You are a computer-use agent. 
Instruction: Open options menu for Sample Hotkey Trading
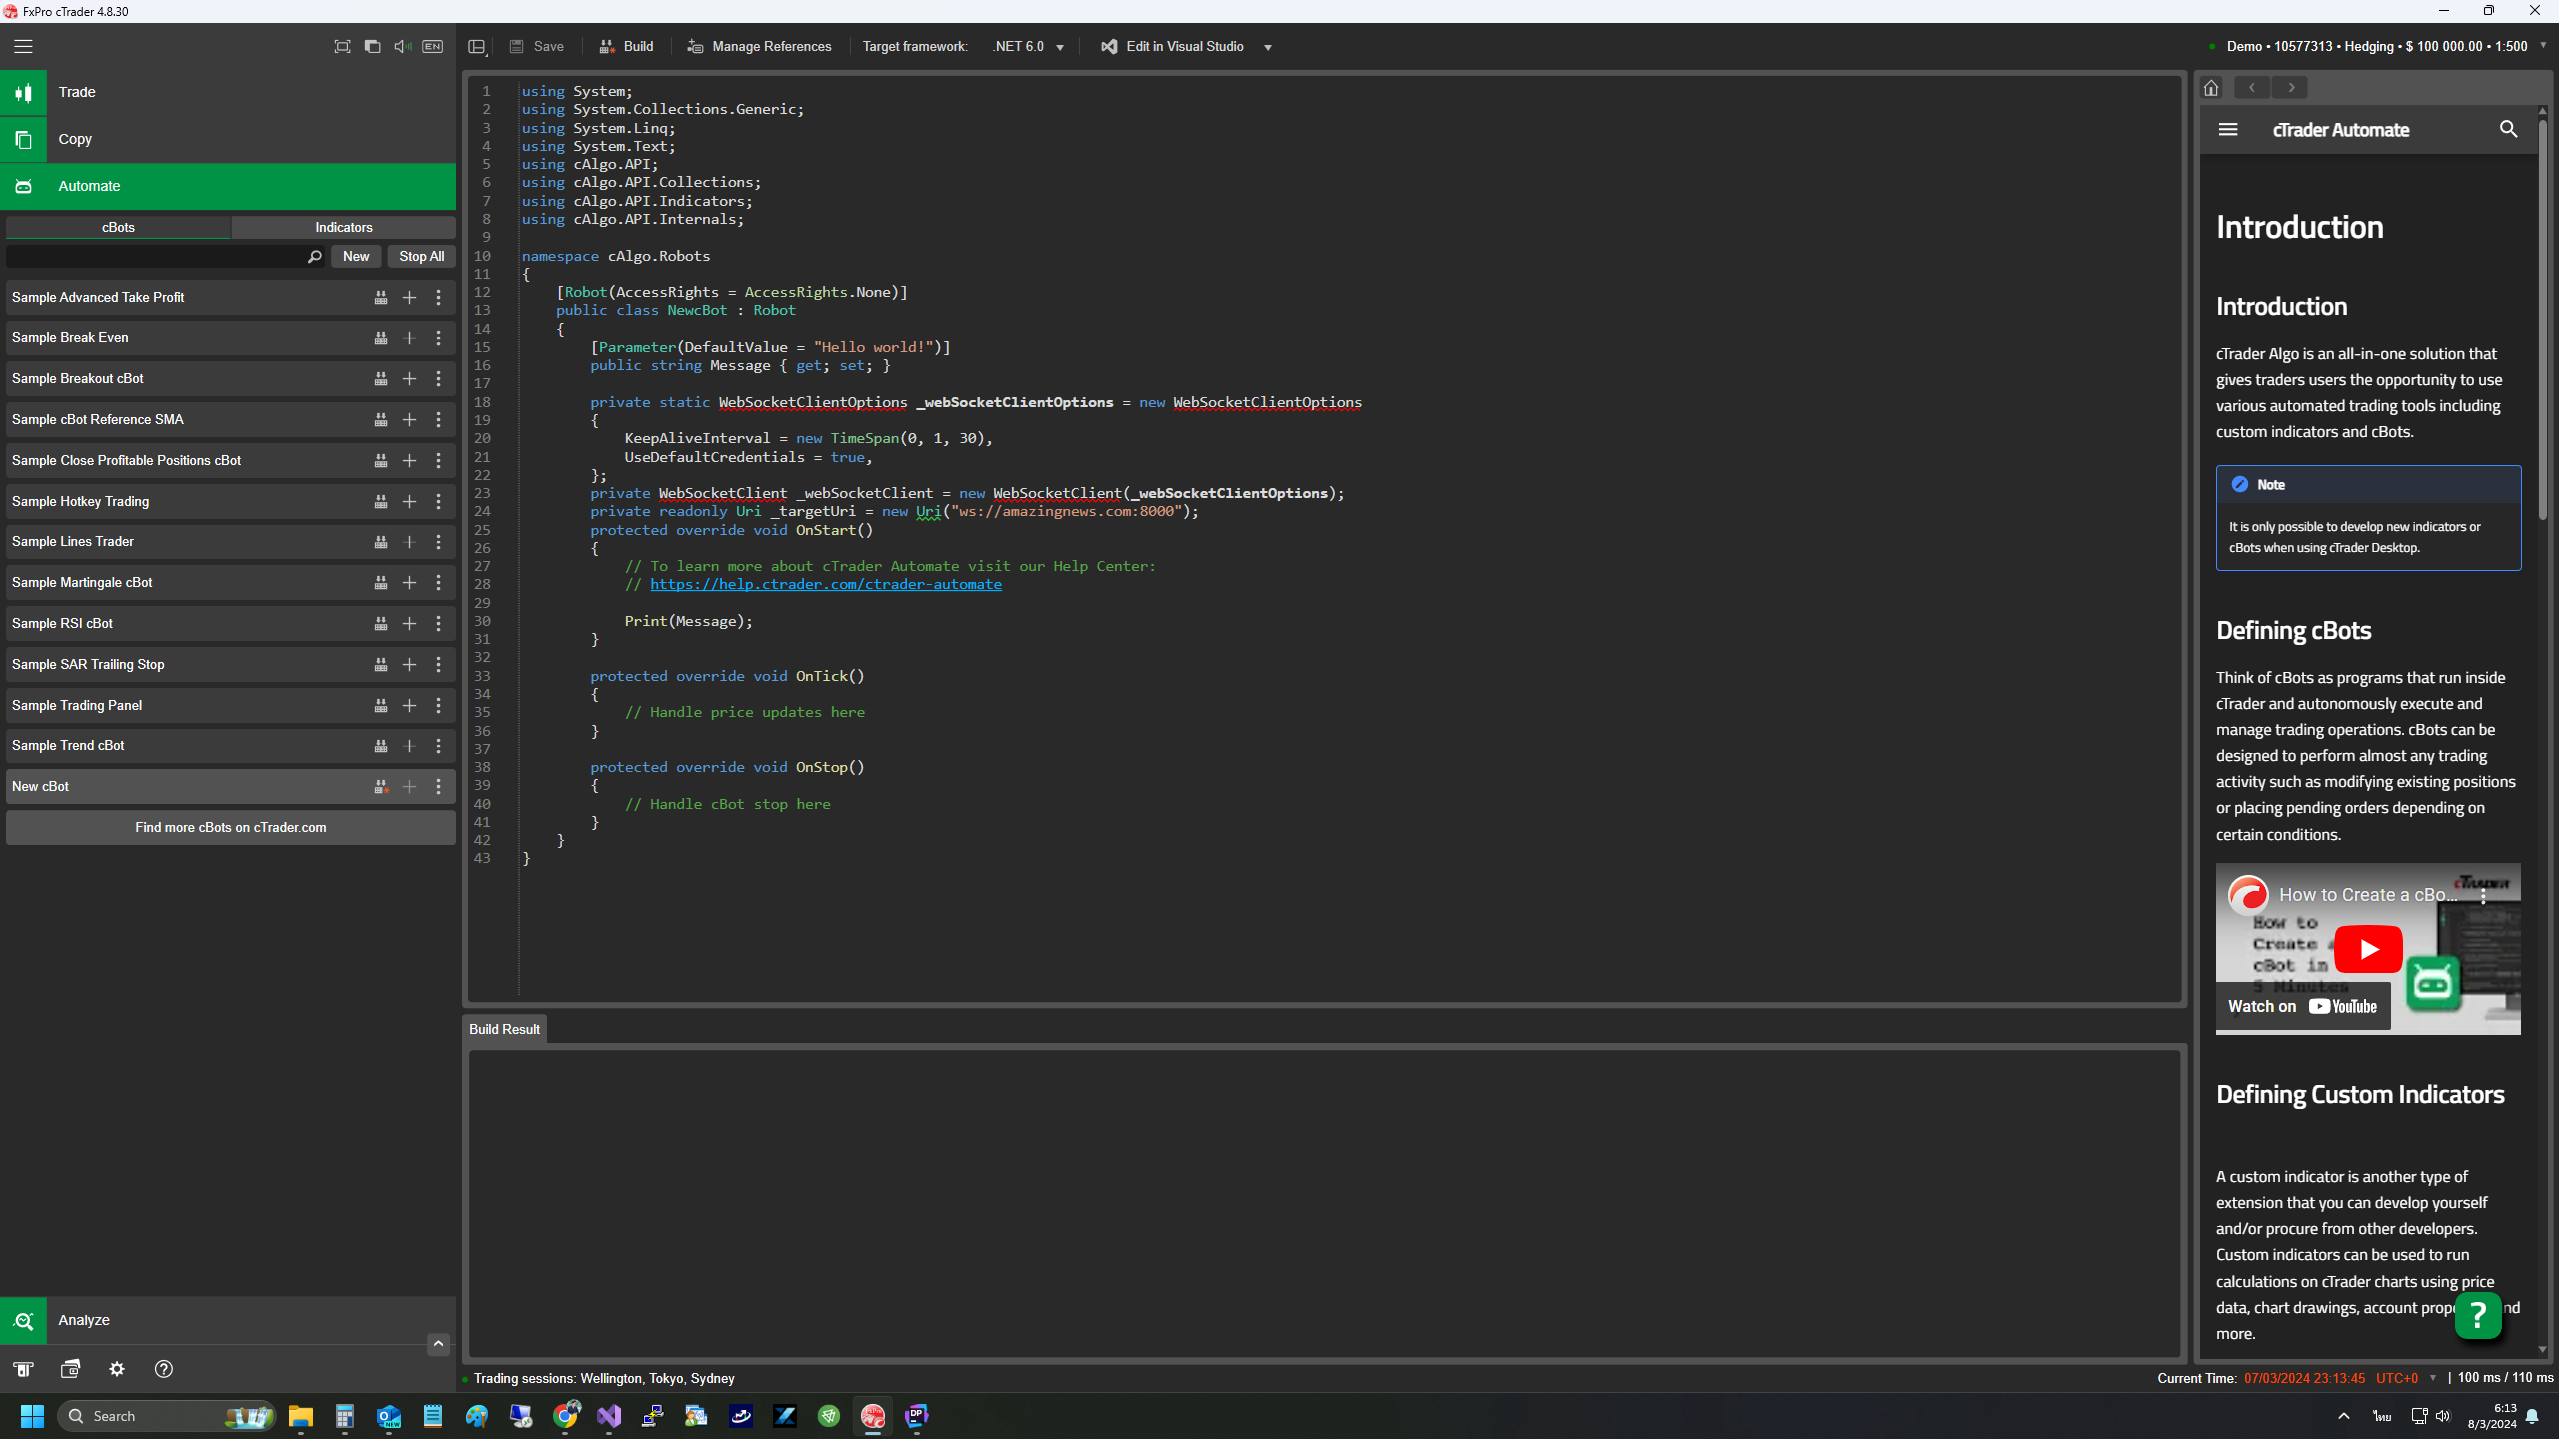pyautogui.click(x=438, y=502)
